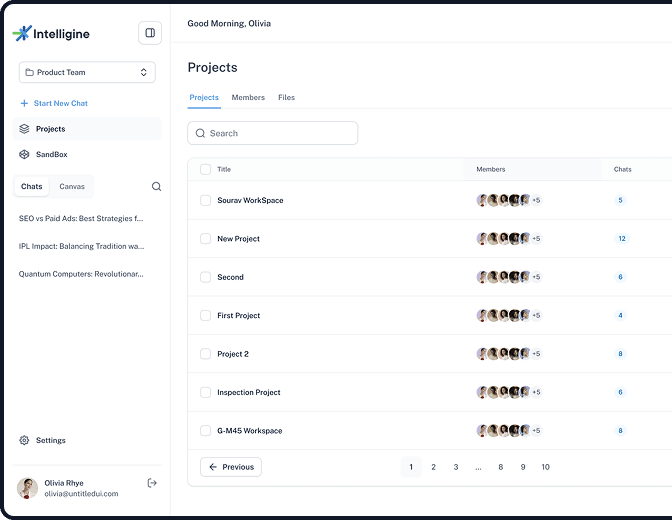Tick the checkbox next to Inspection Project
The height and width of the screenshot is (520, 672).
206,392
